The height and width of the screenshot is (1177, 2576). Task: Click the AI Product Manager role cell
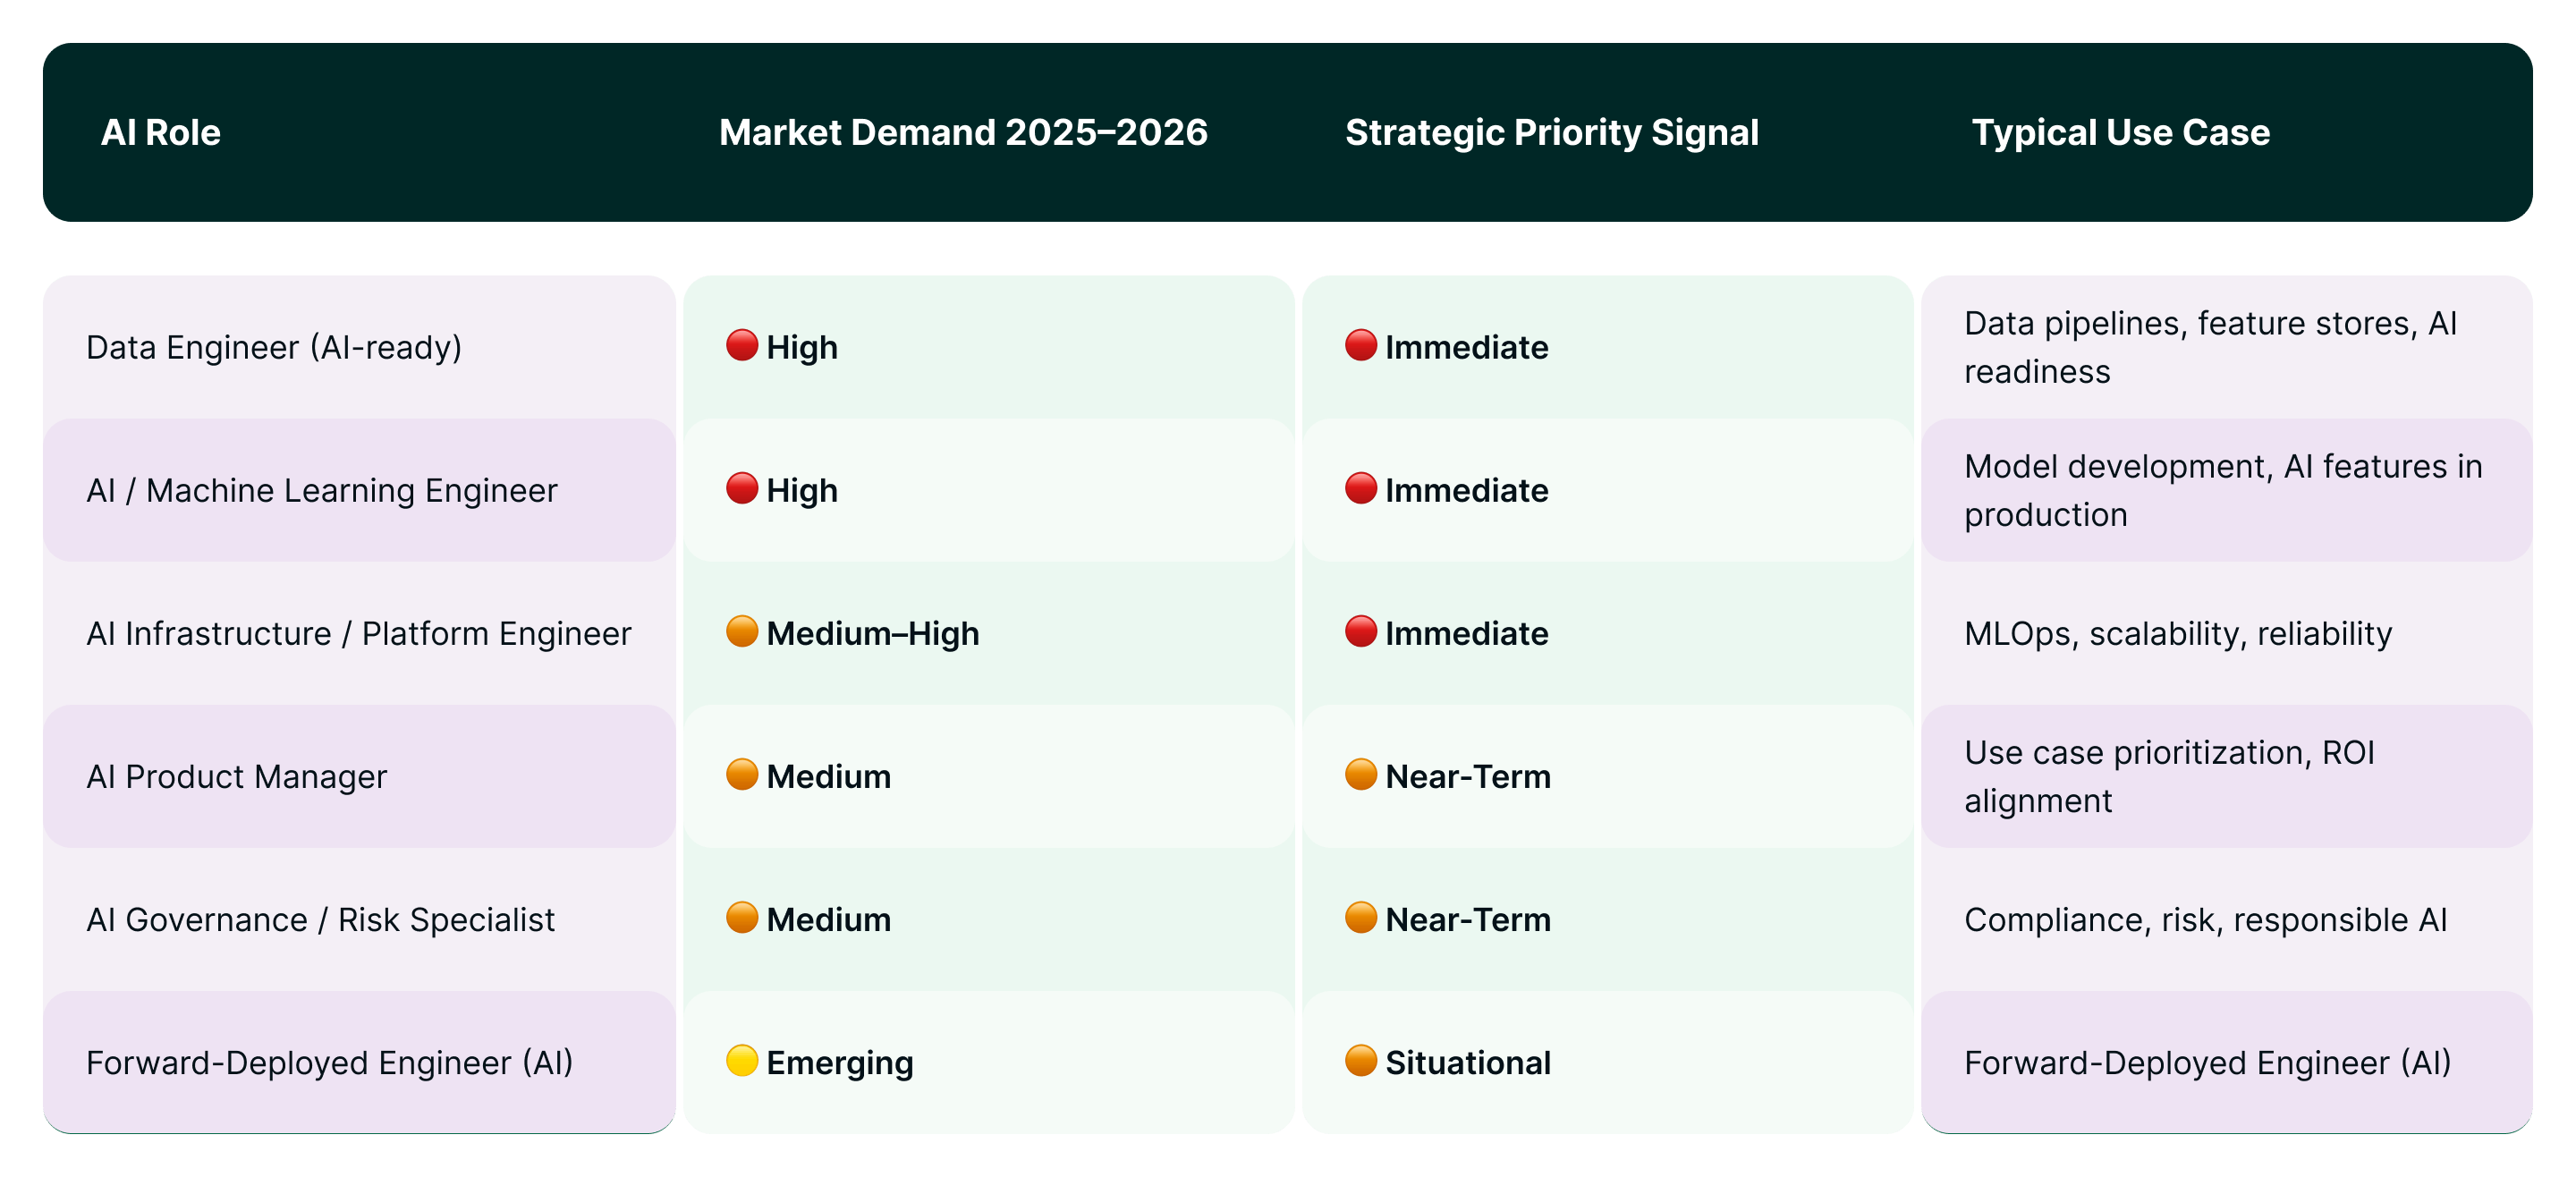236,777
